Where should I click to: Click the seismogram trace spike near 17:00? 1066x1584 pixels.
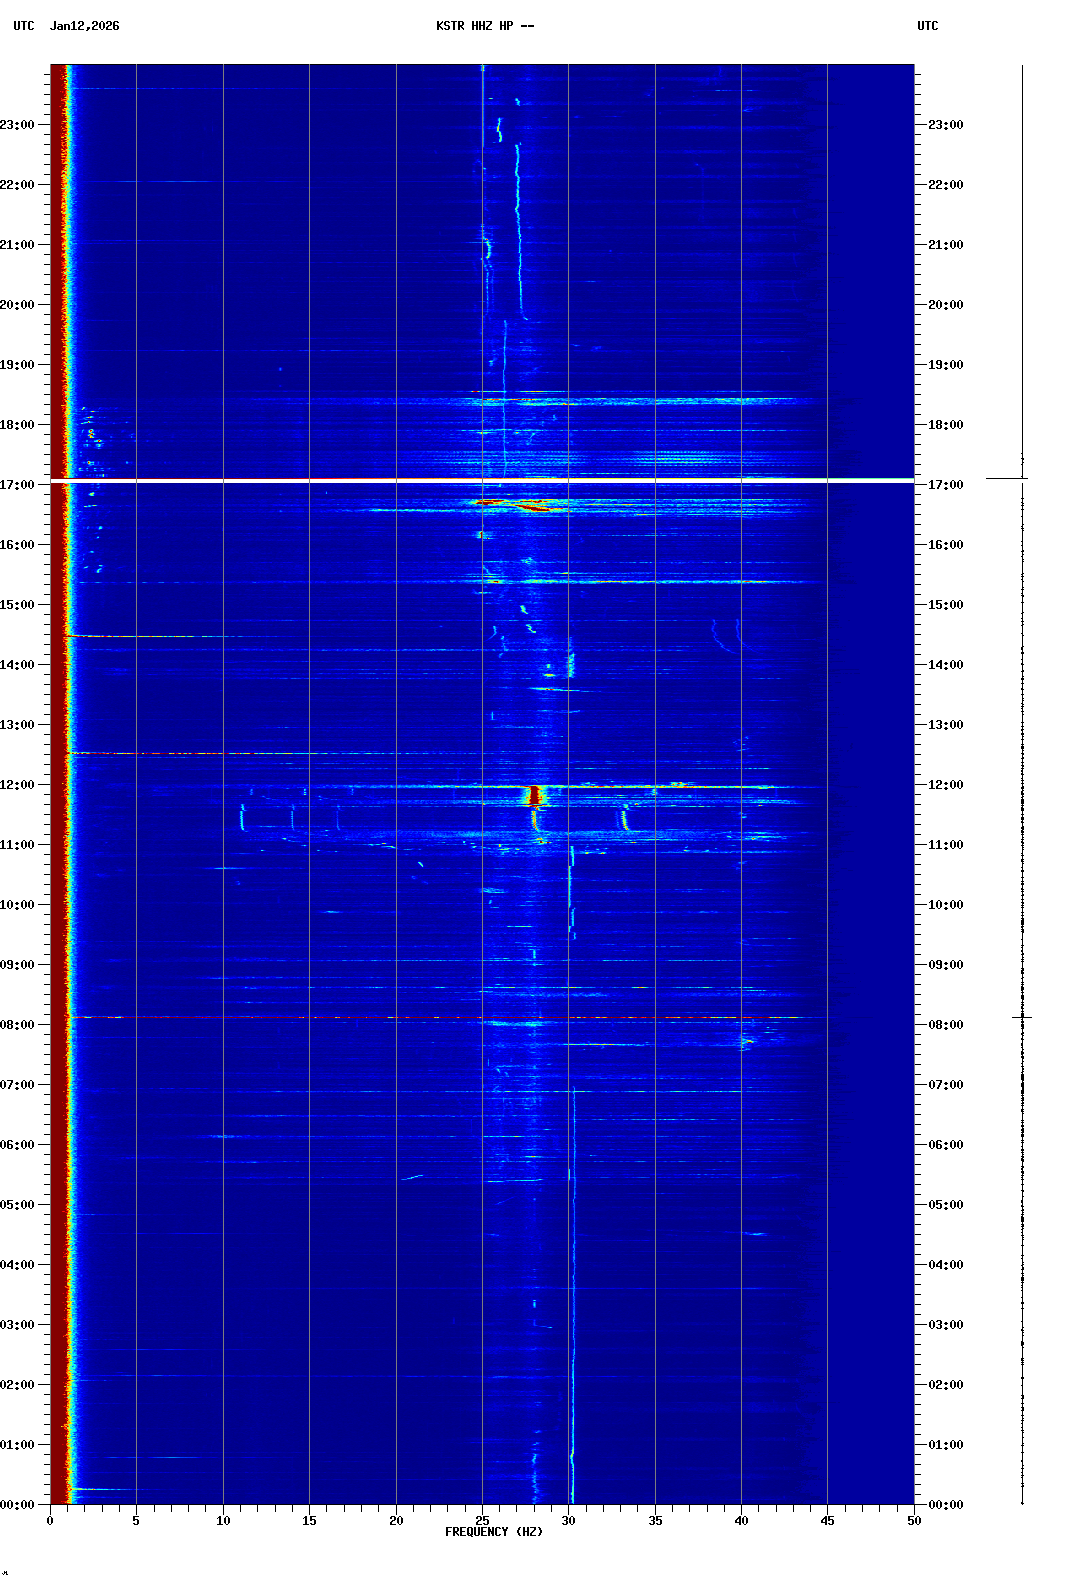coord(1006,478)
